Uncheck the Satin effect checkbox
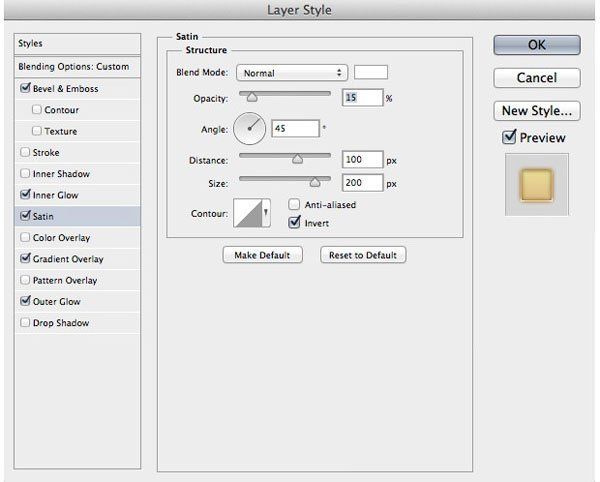The width and height of the screenshot is (600, 482). [25, 216]
